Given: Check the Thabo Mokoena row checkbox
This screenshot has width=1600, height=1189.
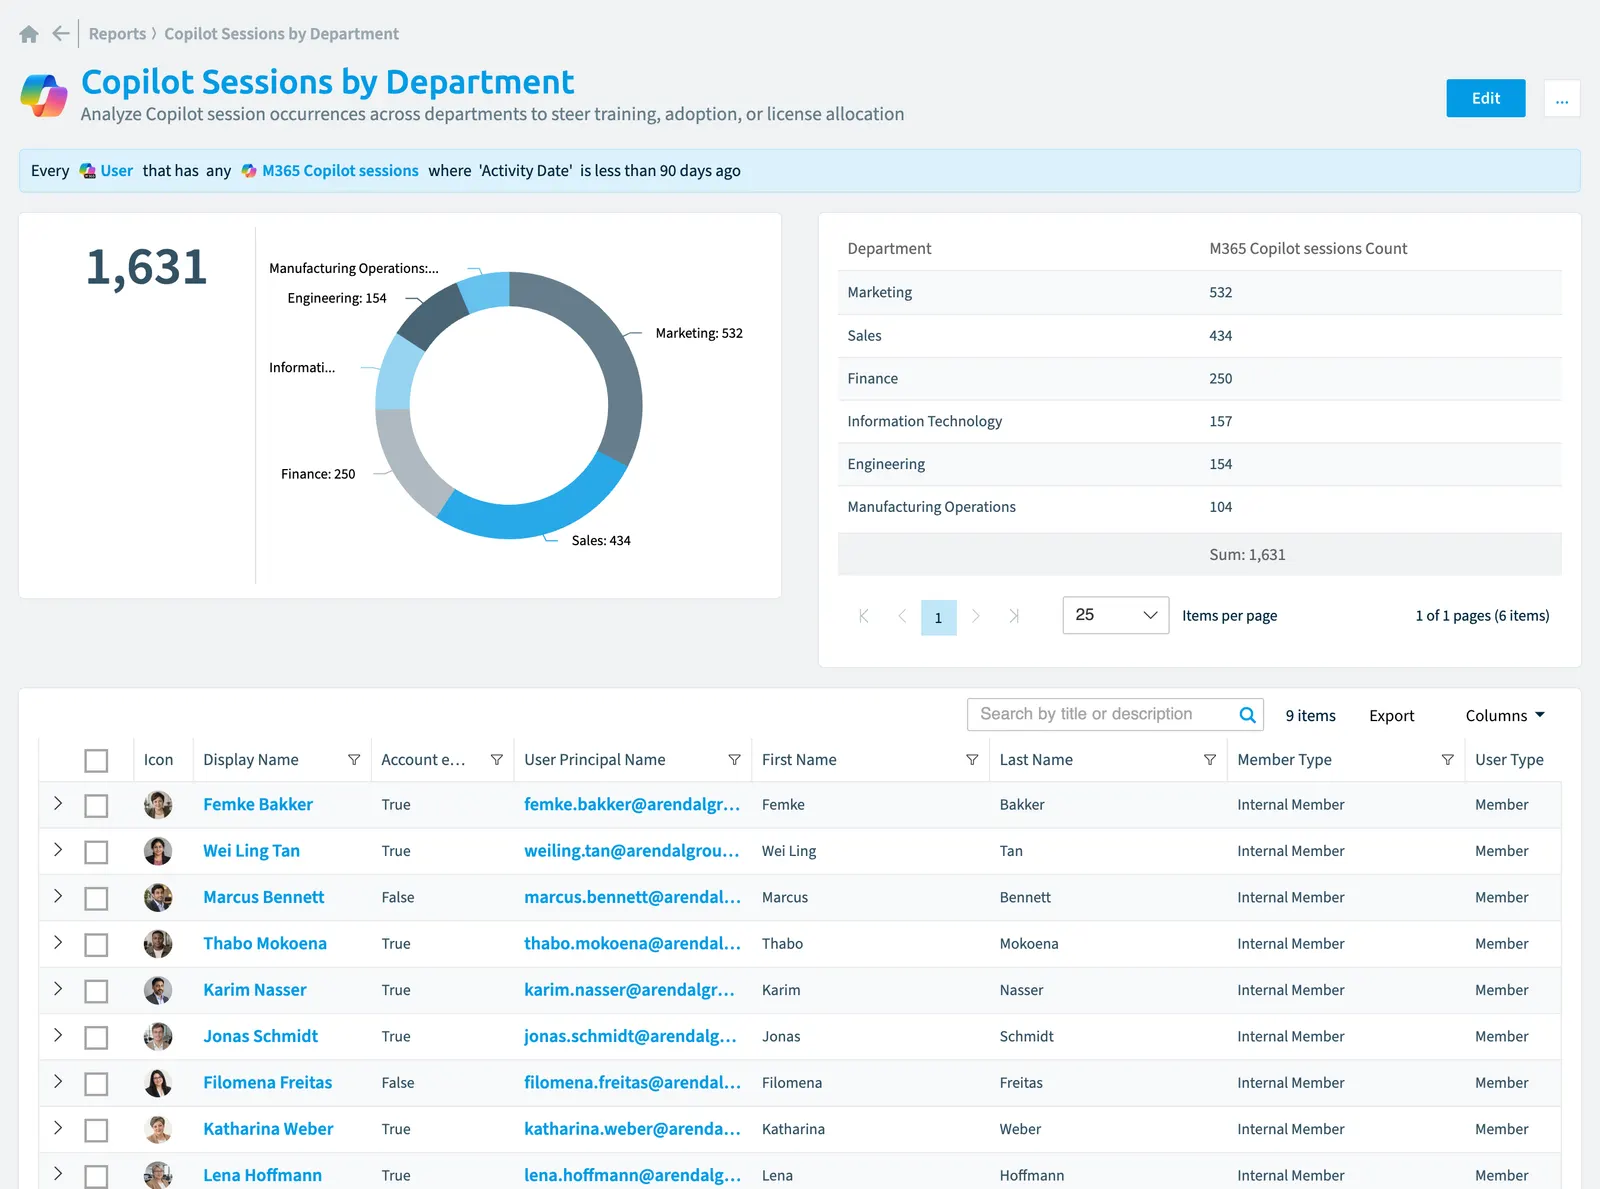Looking at the screenshot, I should (x=96, y=945).
